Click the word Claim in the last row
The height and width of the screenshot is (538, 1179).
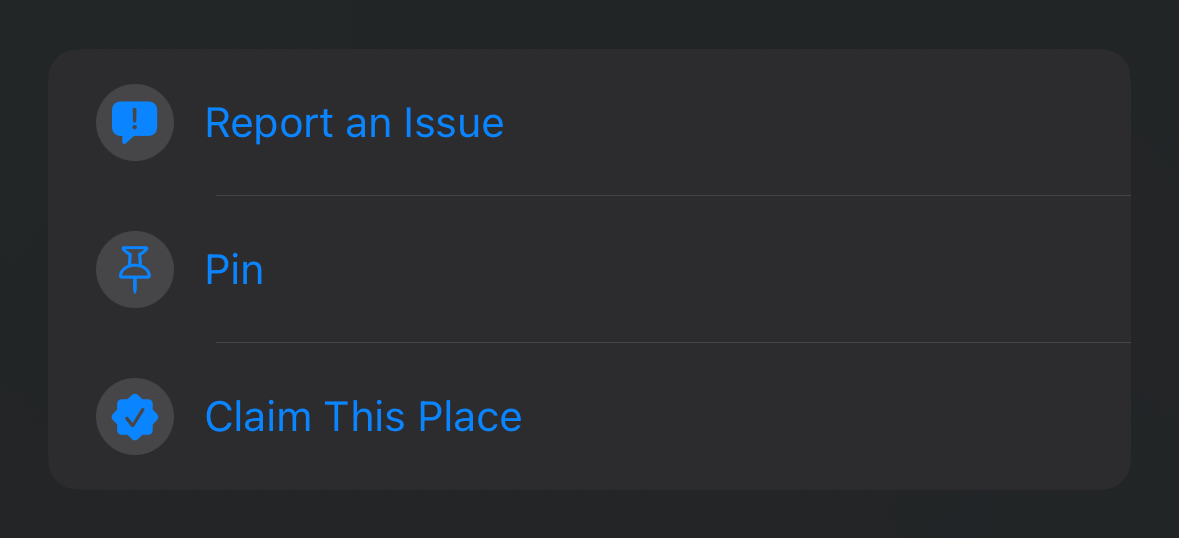pos(258,416)
